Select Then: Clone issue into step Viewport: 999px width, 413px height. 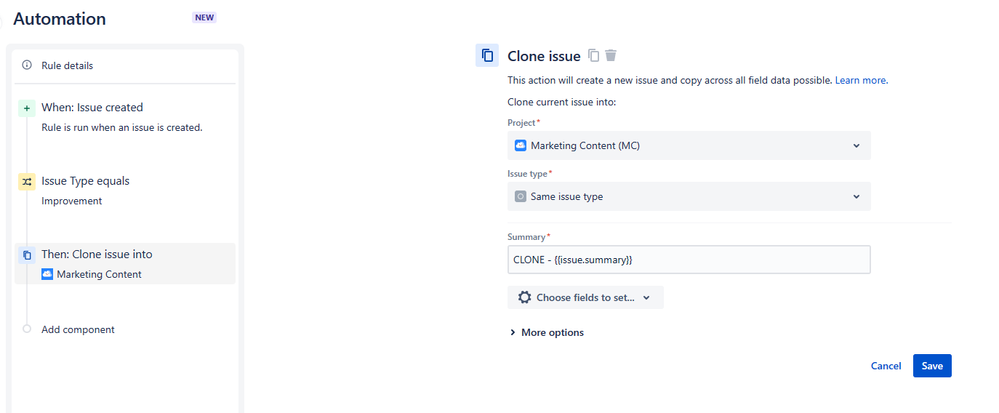pyautogui.click(x=97, y=254)
